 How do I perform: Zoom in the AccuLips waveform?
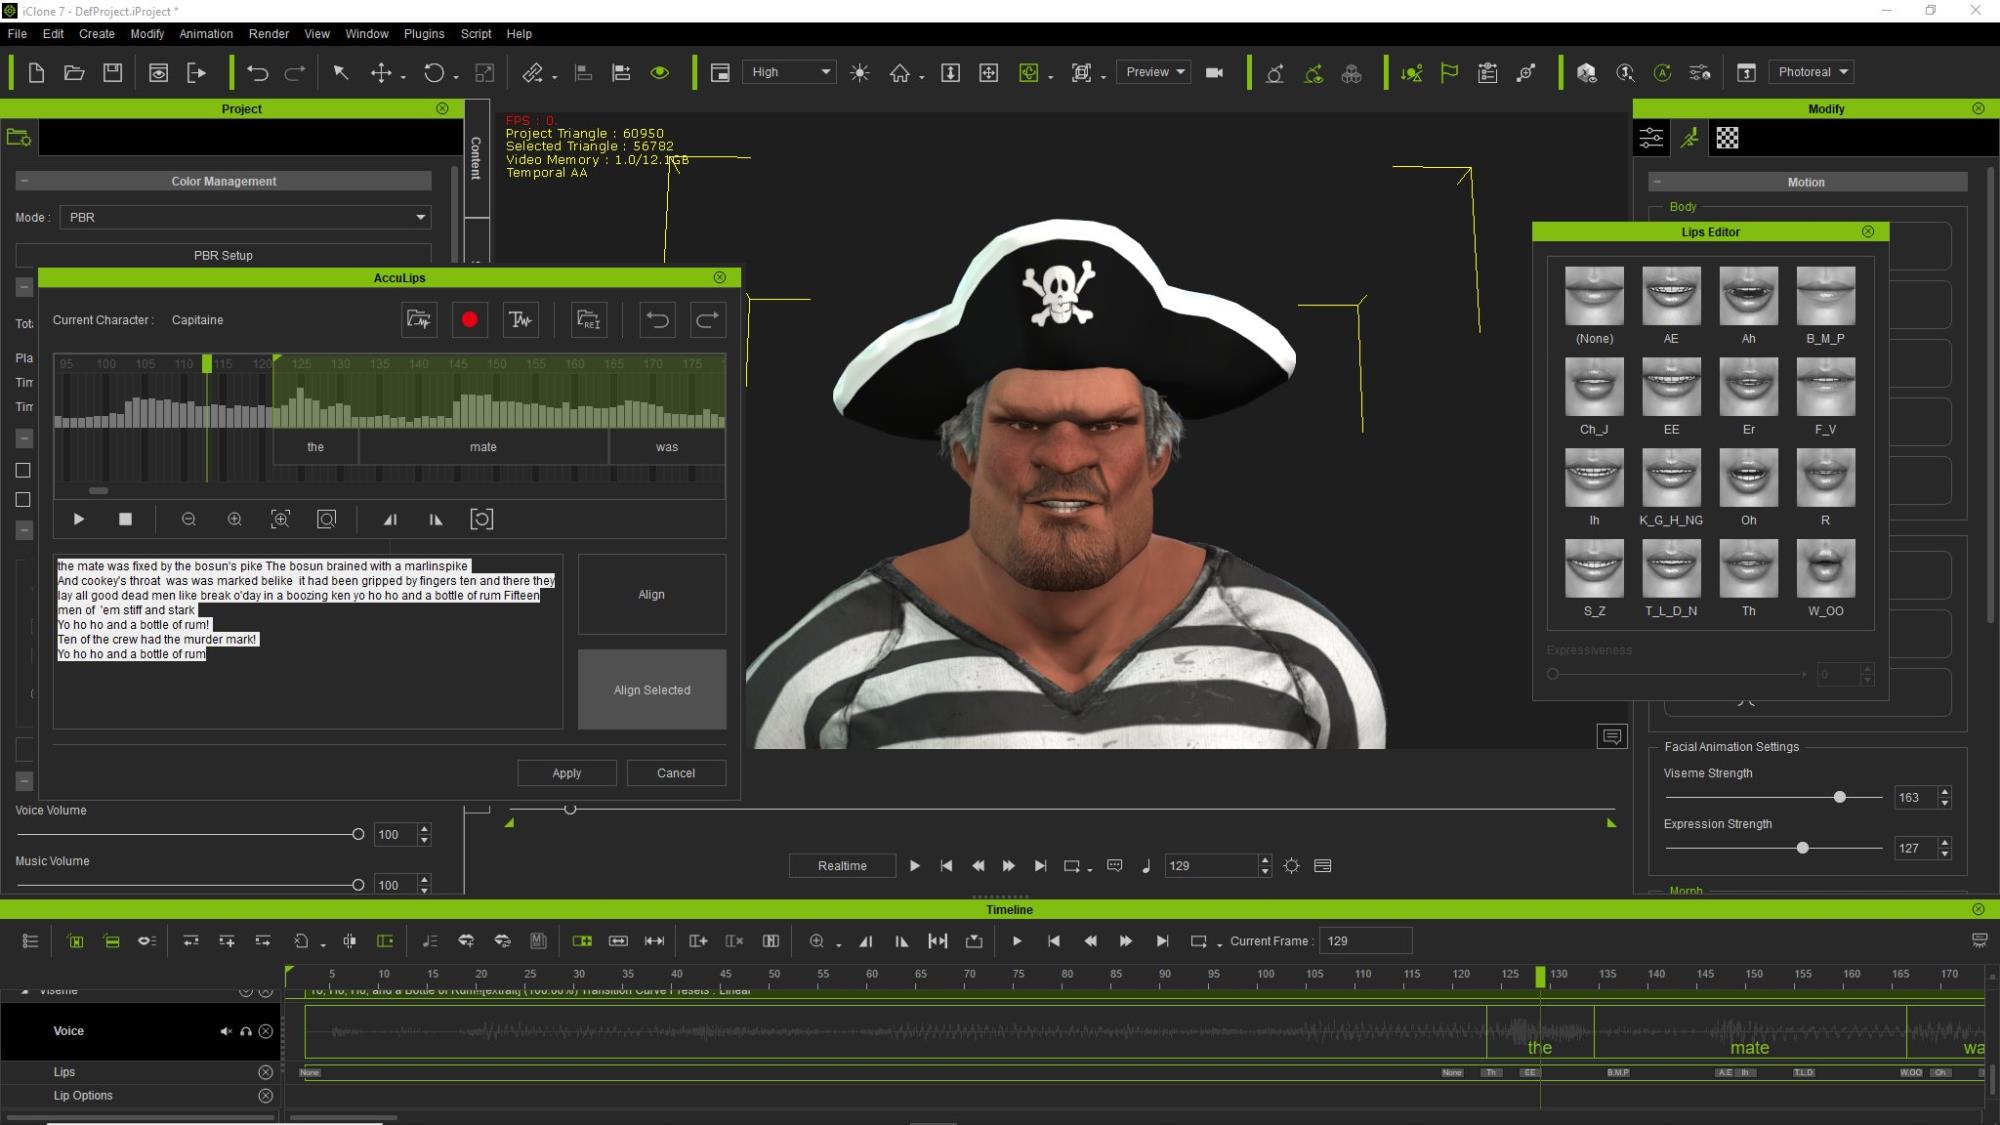click(x=234, y=519)
